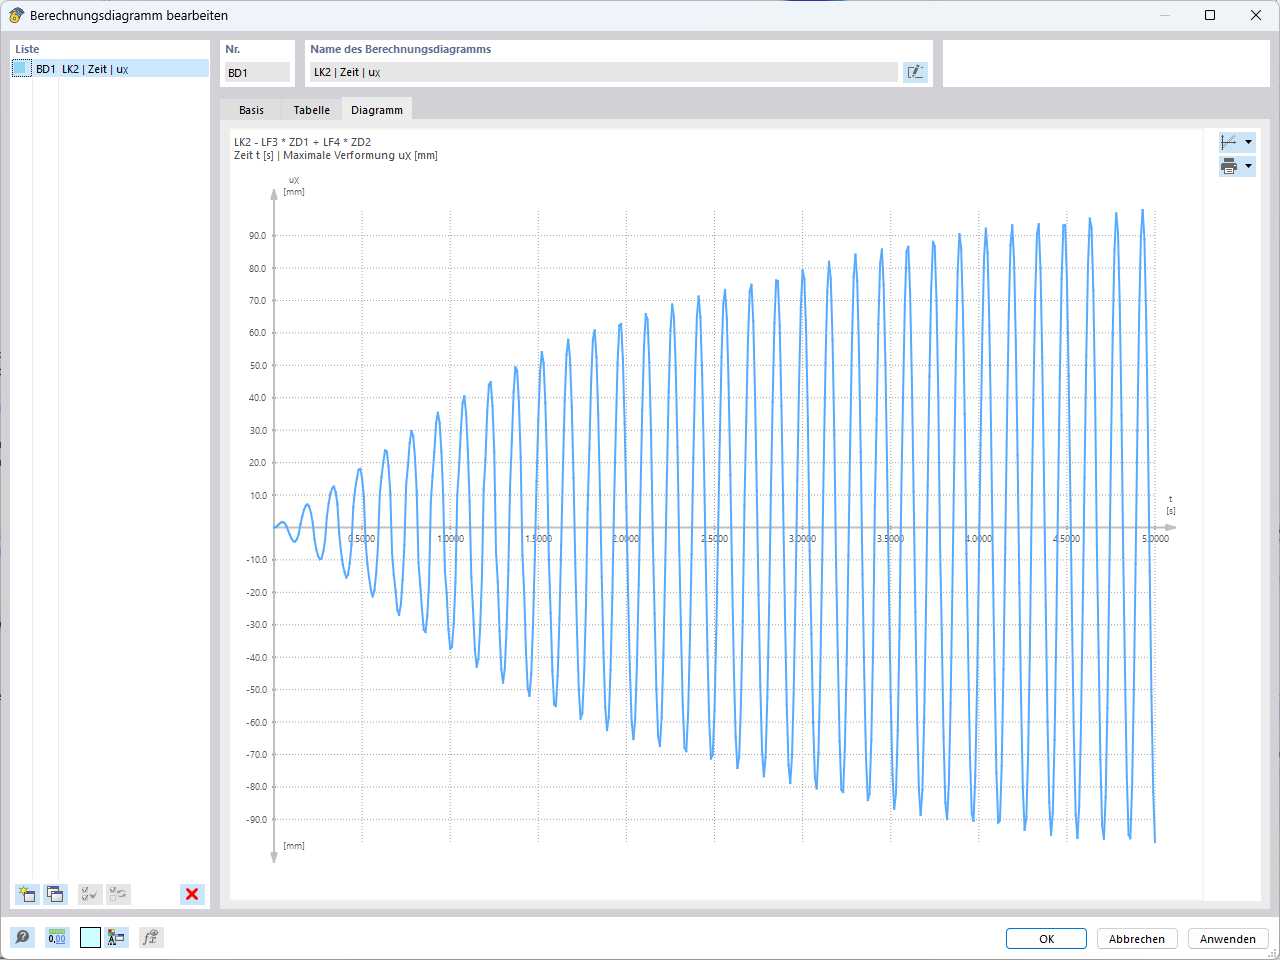Click the x-axis tick label '5.0000'

pos(1155,538)
